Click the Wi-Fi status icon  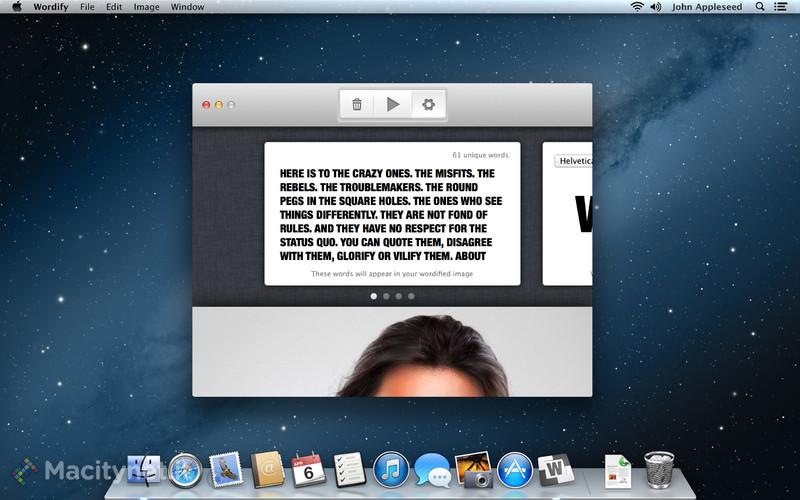click(637, 7)
